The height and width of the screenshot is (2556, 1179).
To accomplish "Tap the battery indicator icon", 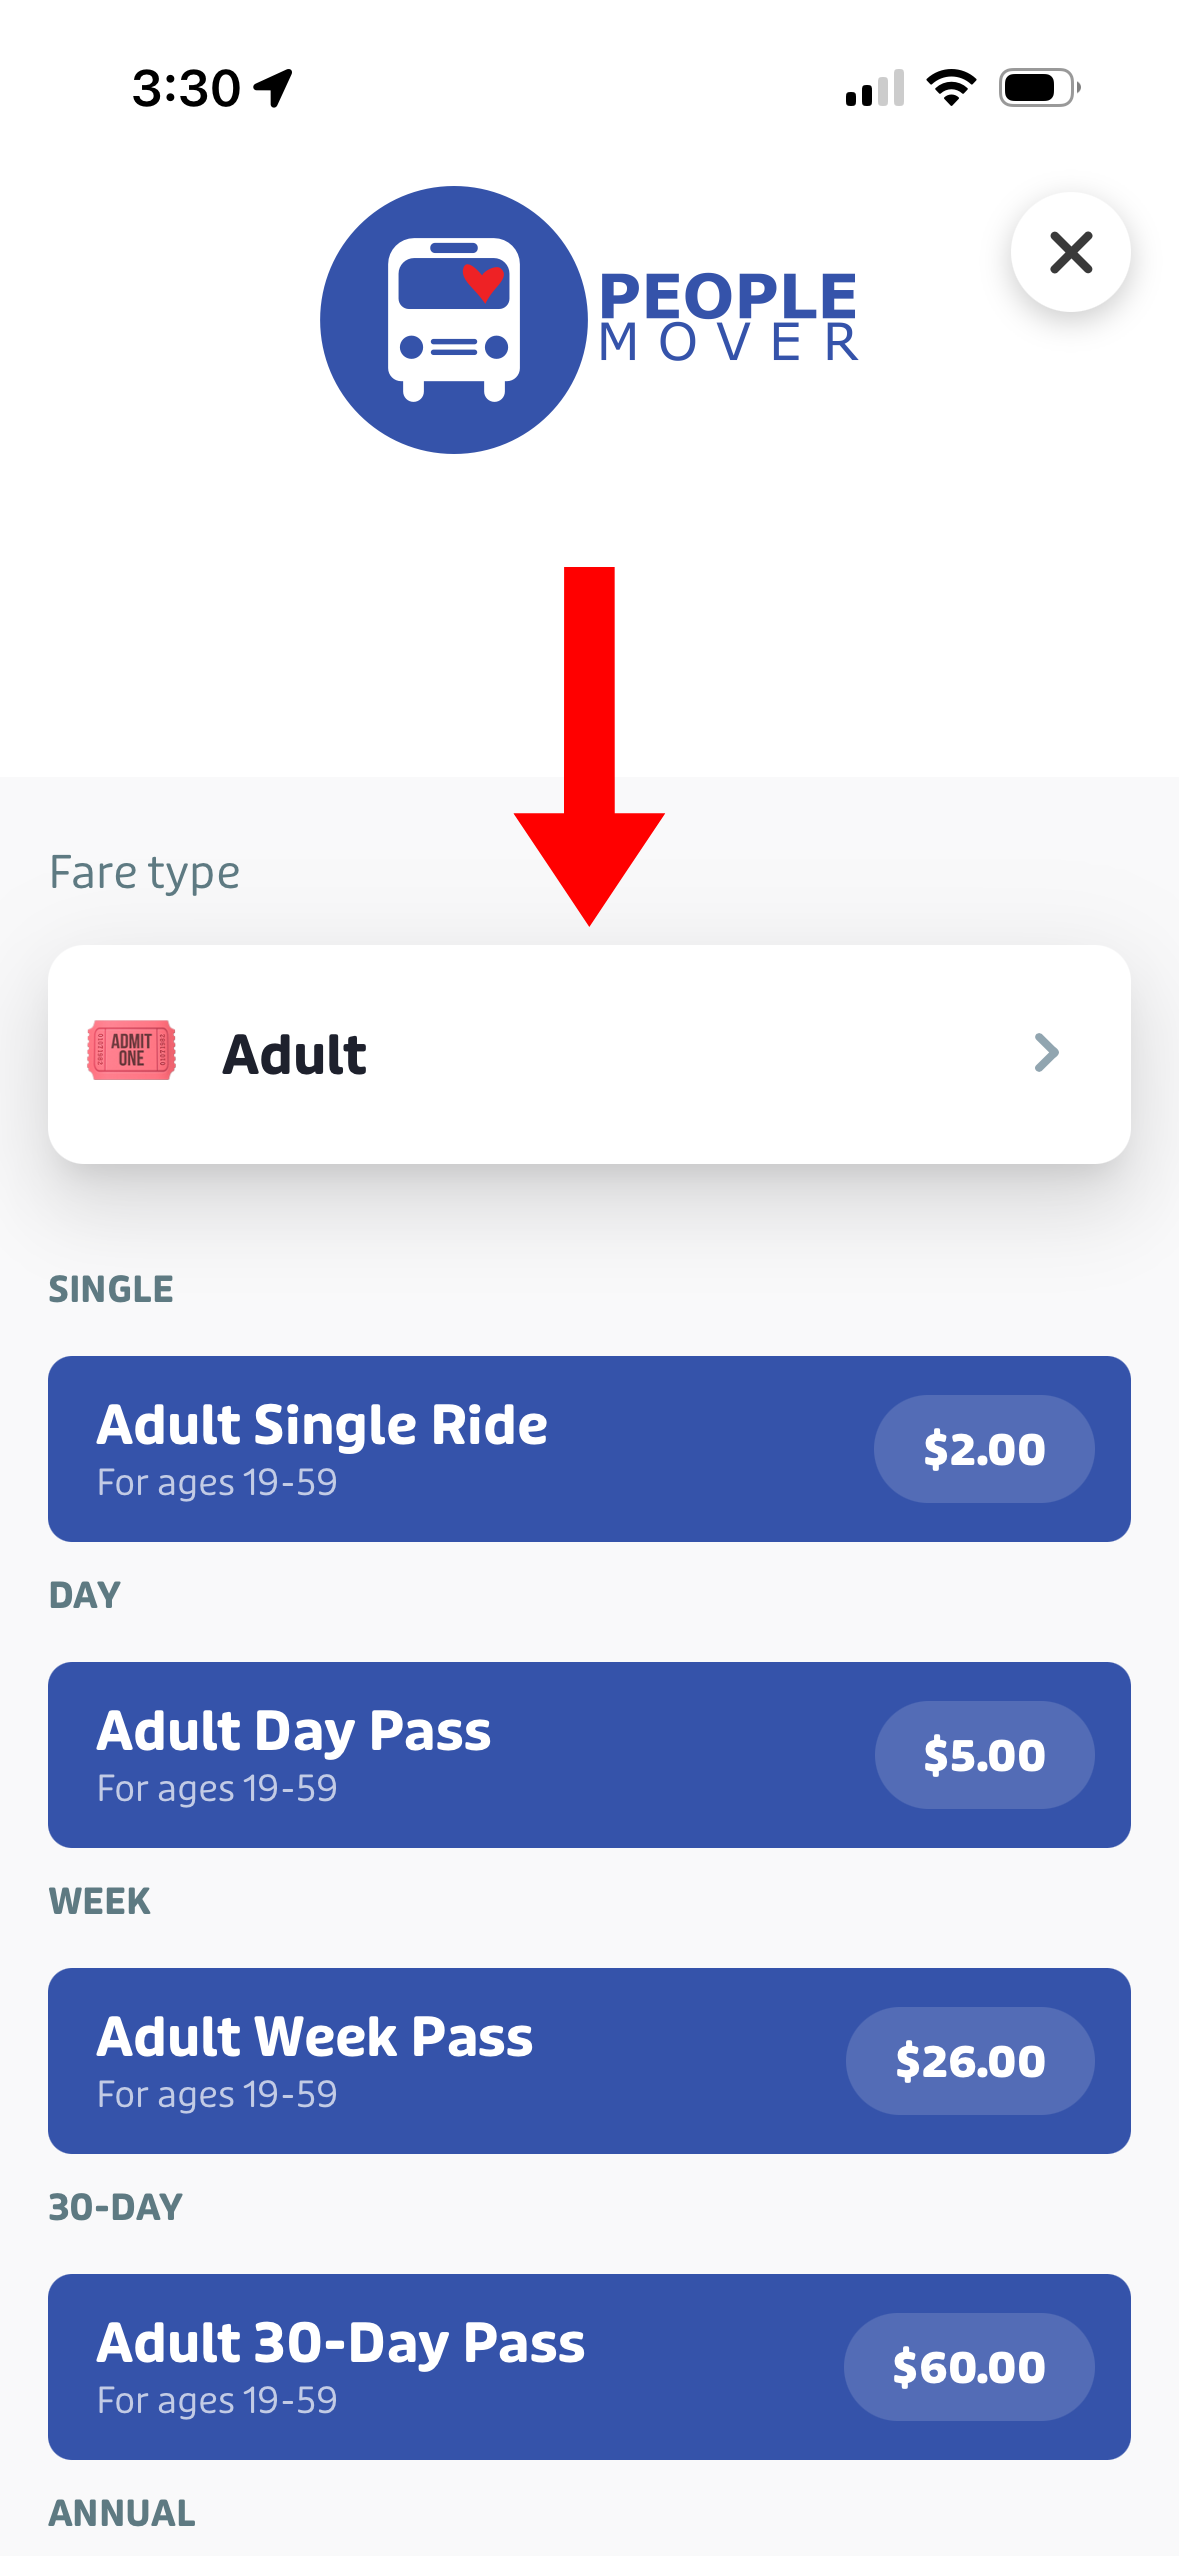I will point(1039,88).
